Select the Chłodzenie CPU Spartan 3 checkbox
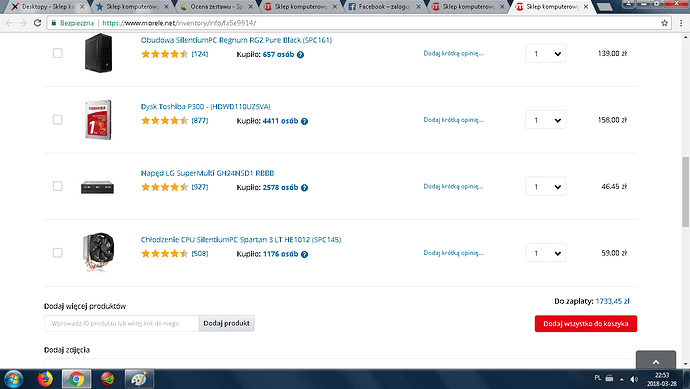 pyautogui.click(x=57, y=253)
